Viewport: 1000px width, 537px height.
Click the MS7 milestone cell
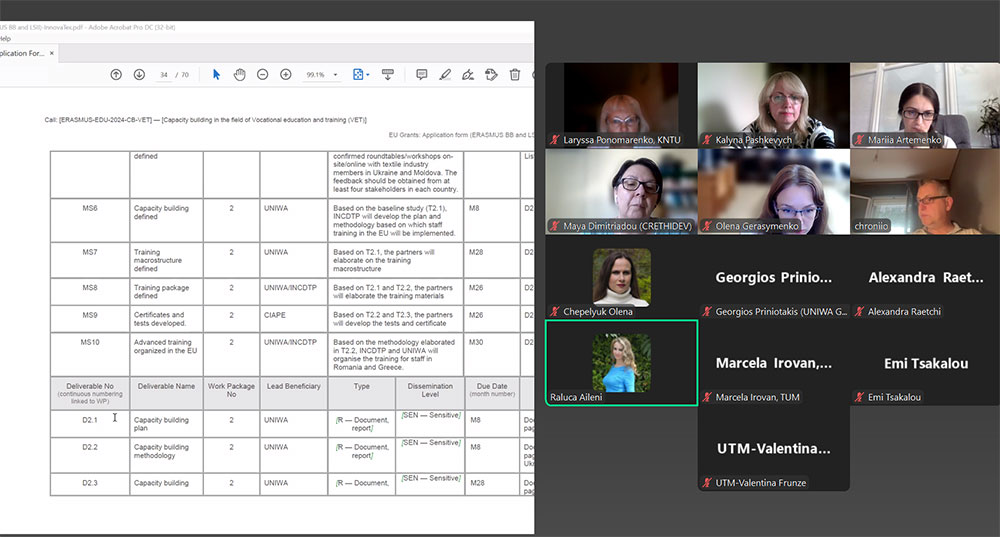90,260
